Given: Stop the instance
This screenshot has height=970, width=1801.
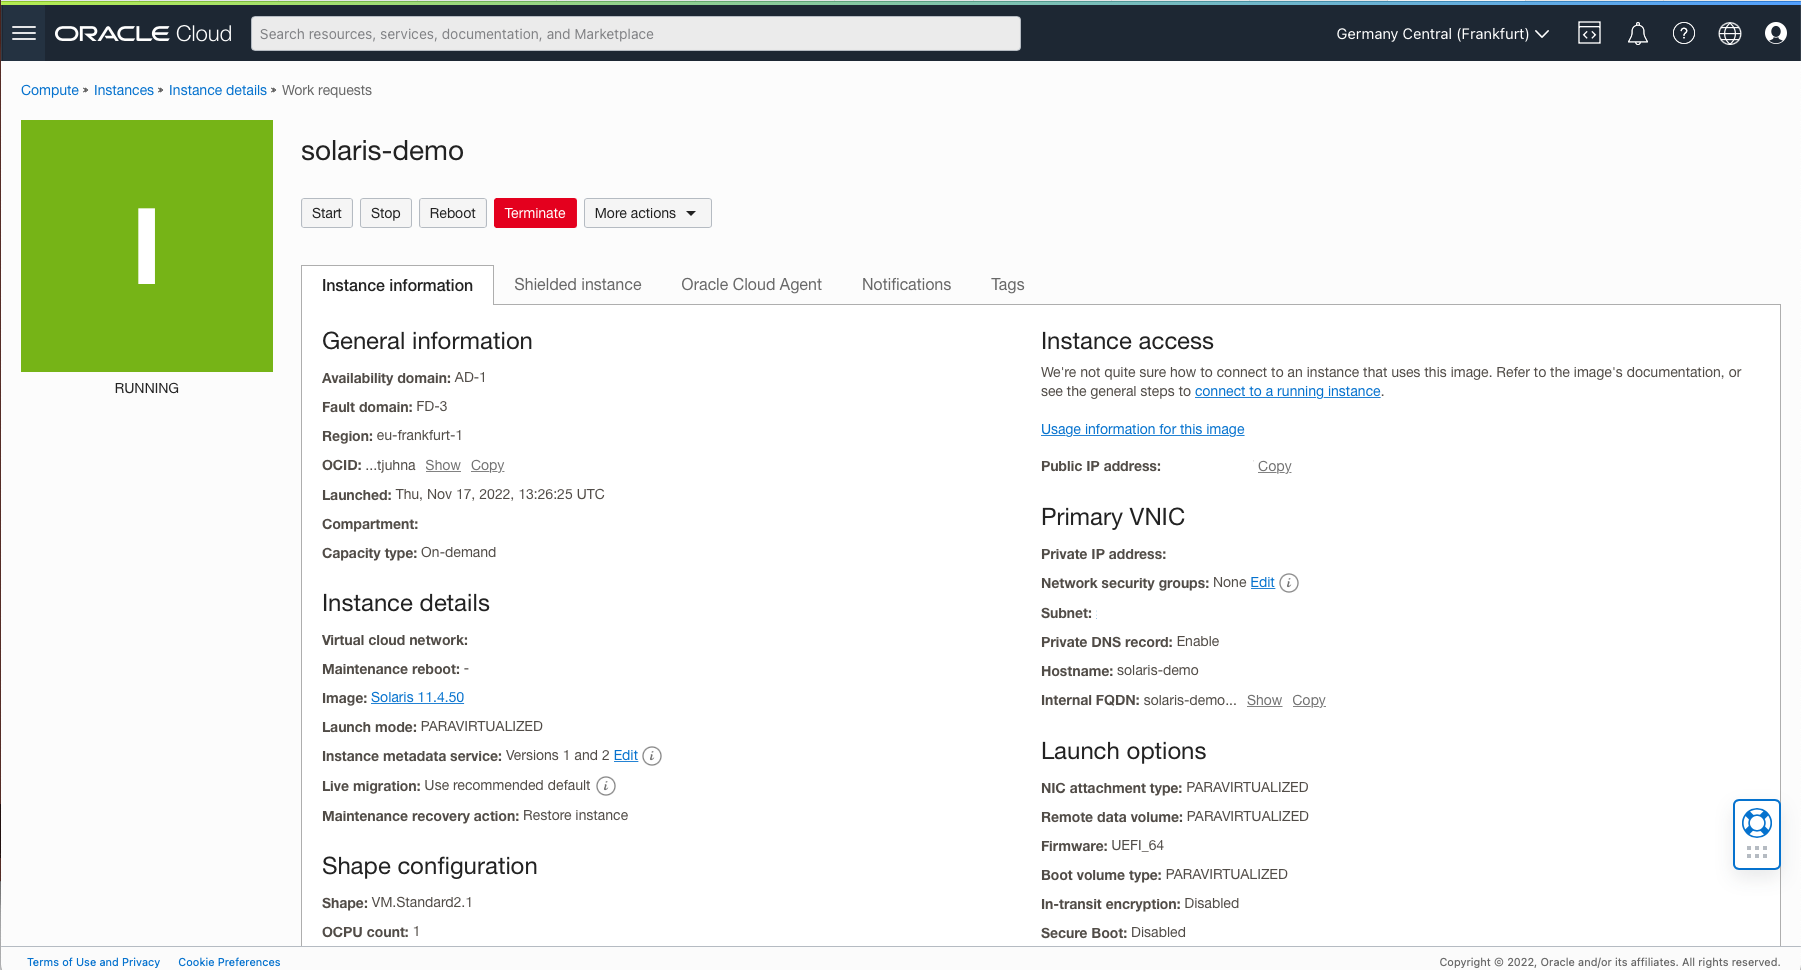Looking at the screenshot, I should pyautogui.click(x=386, y=213).
